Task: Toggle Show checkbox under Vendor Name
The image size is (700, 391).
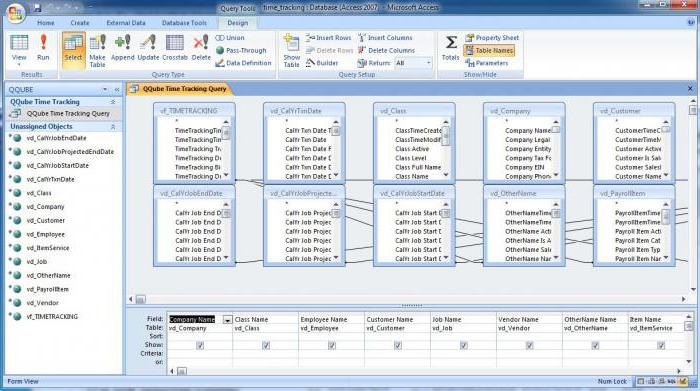Action: click(529, 345)
